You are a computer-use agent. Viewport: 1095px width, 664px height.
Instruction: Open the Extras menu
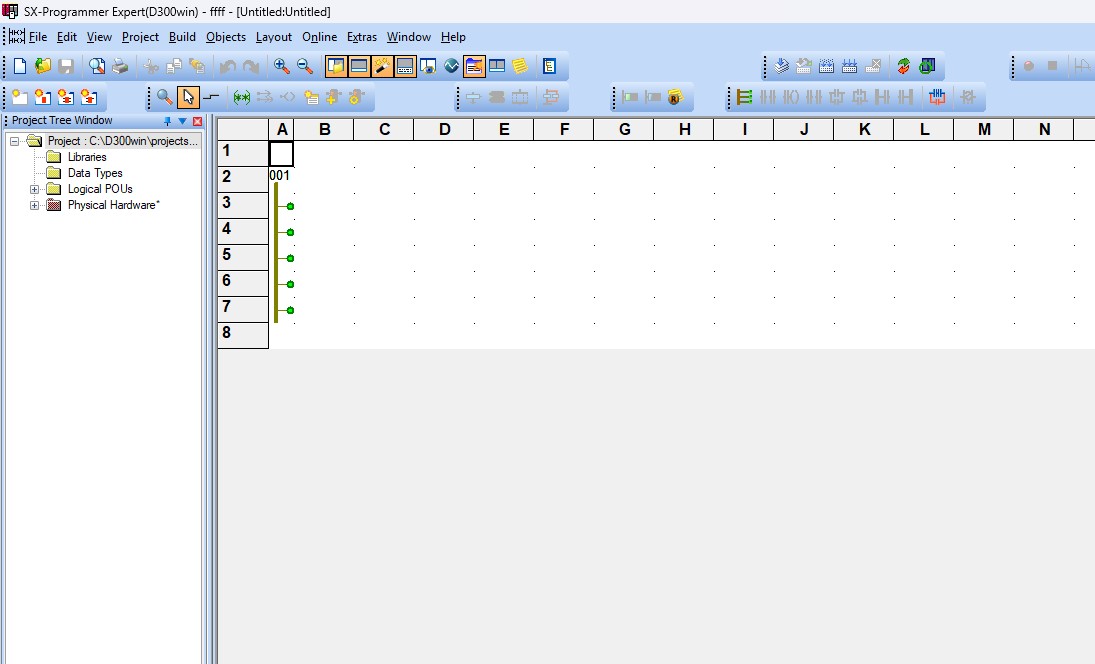click(362, 37)
